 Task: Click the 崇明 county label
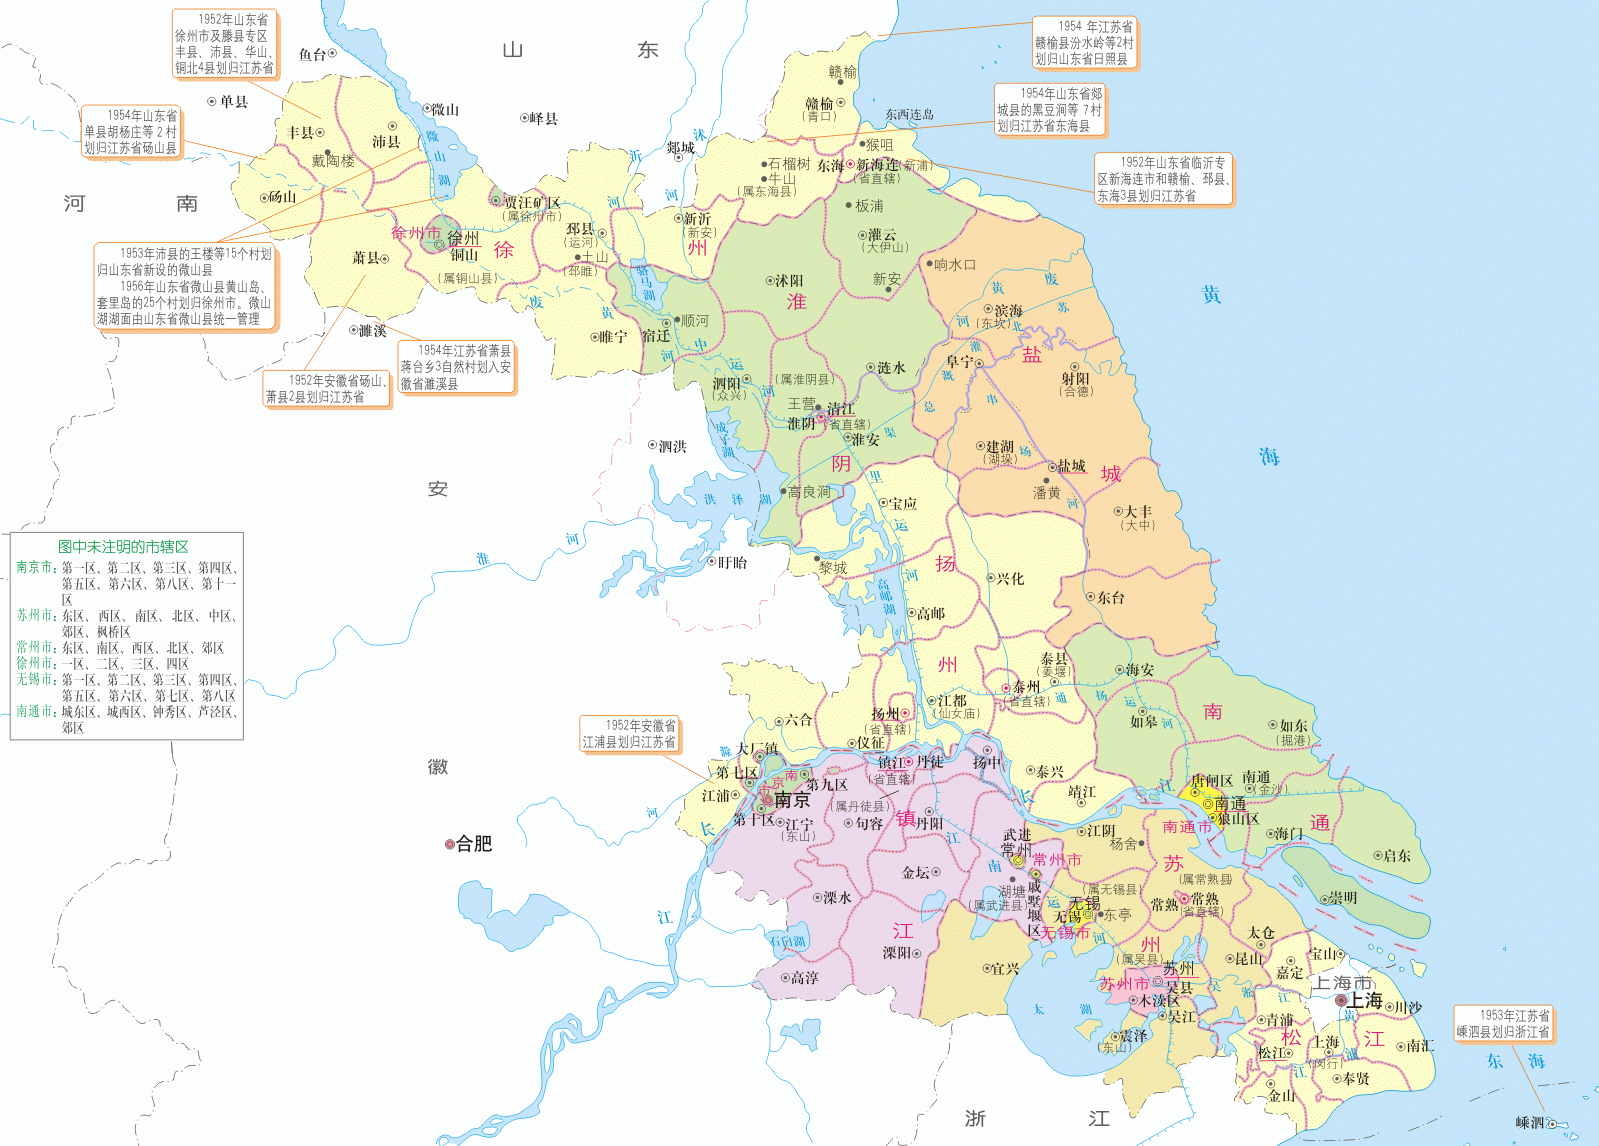pos(1343,898)
